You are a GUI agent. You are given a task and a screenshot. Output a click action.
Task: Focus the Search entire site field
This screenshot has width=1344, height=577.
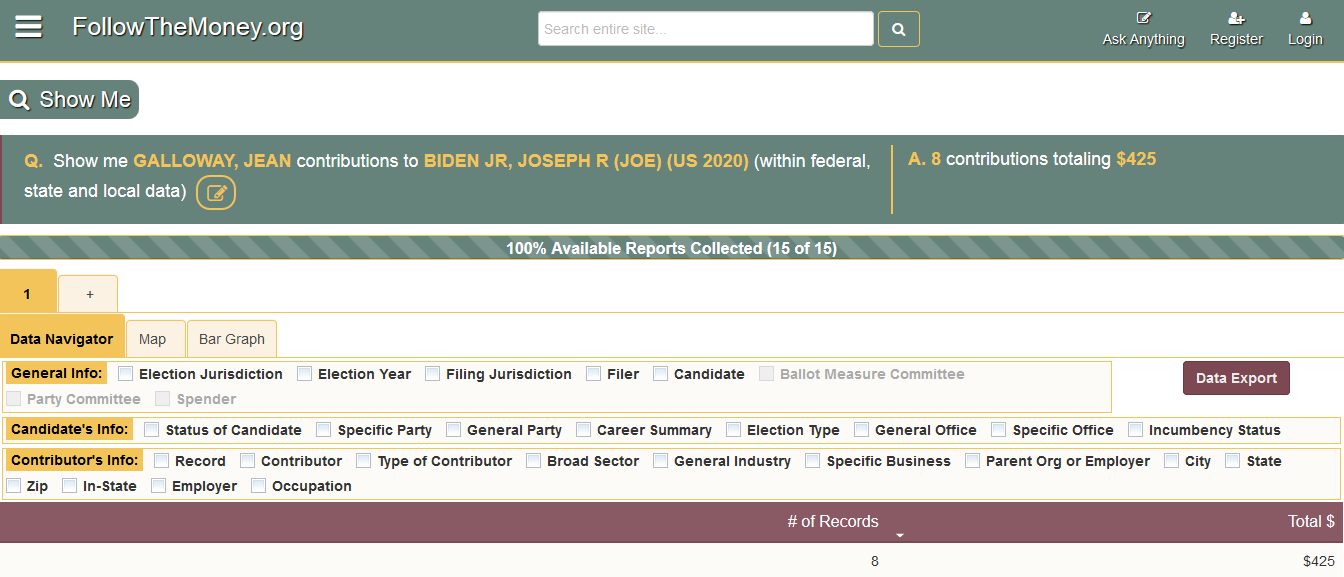point(706,29)
